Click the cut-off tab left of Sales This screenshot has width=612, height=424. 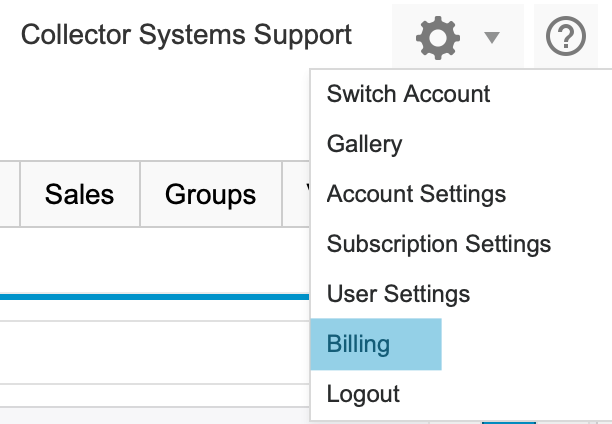(x=10, y=194)
